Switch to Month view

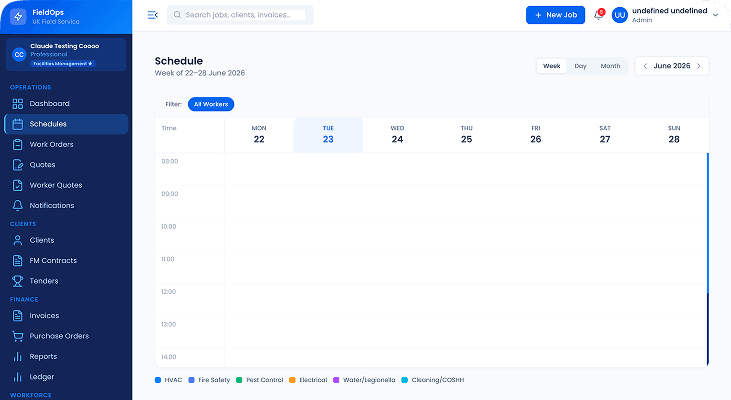(x=610, y=66)
